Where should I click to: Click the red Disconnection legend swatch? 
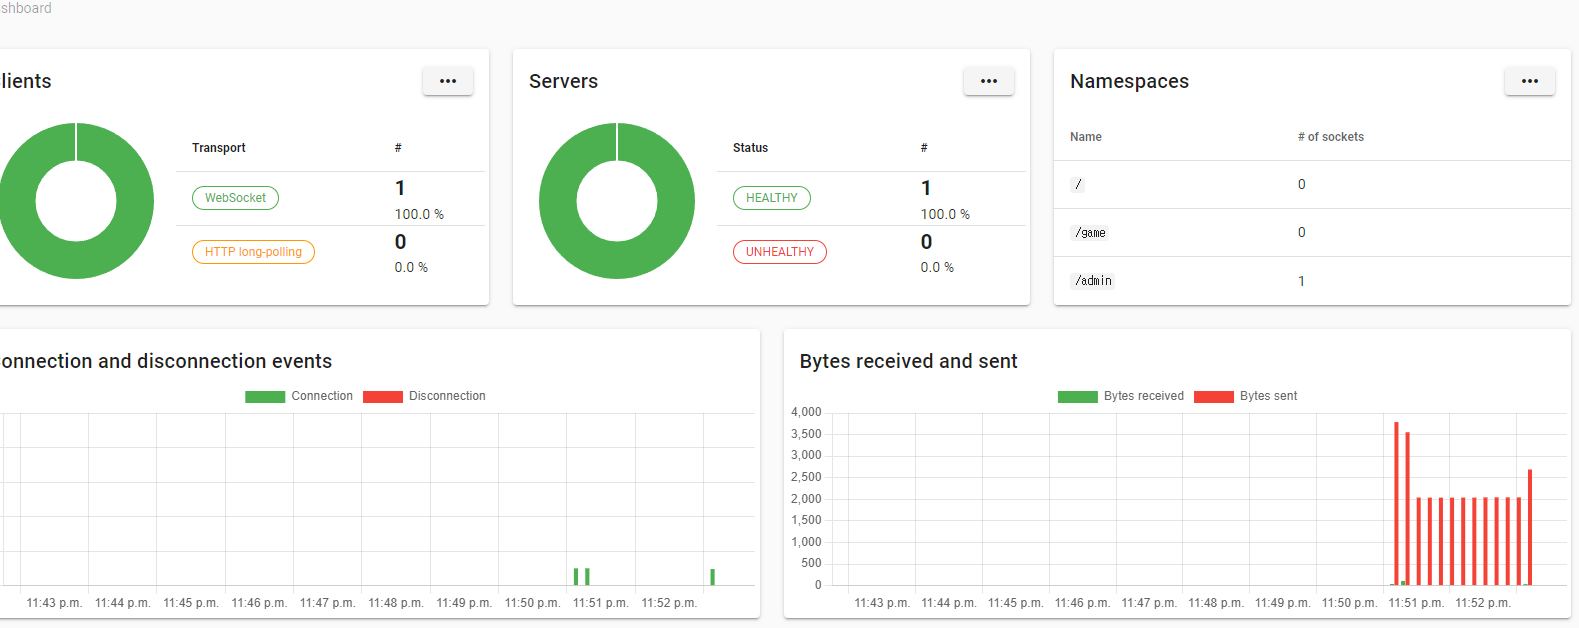[383, 397]
